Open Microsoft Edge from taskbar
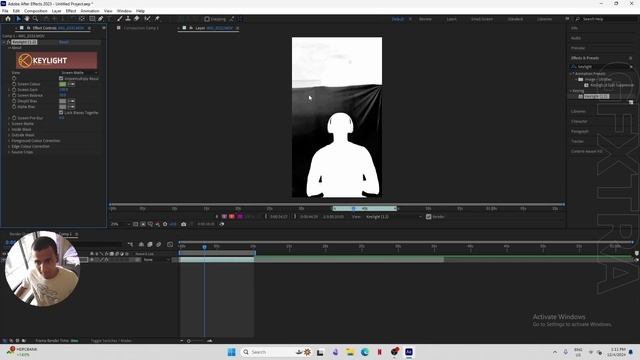The height and width of the screenshot is (360, 640). point(364,352)
